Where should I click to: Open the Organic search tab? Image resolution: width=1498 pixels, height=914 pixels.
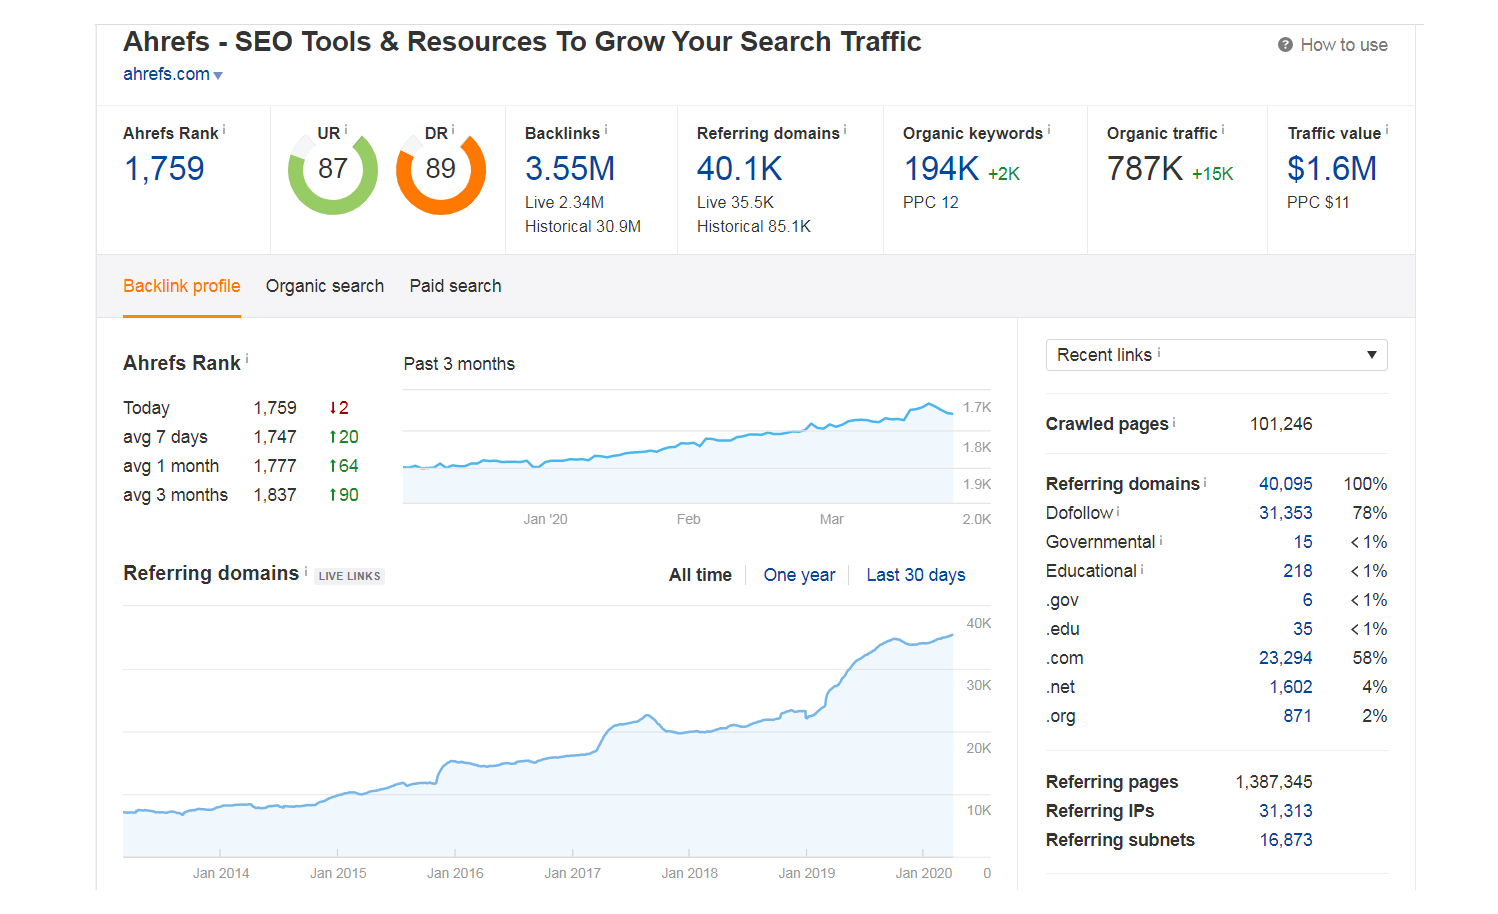point(325,286)
